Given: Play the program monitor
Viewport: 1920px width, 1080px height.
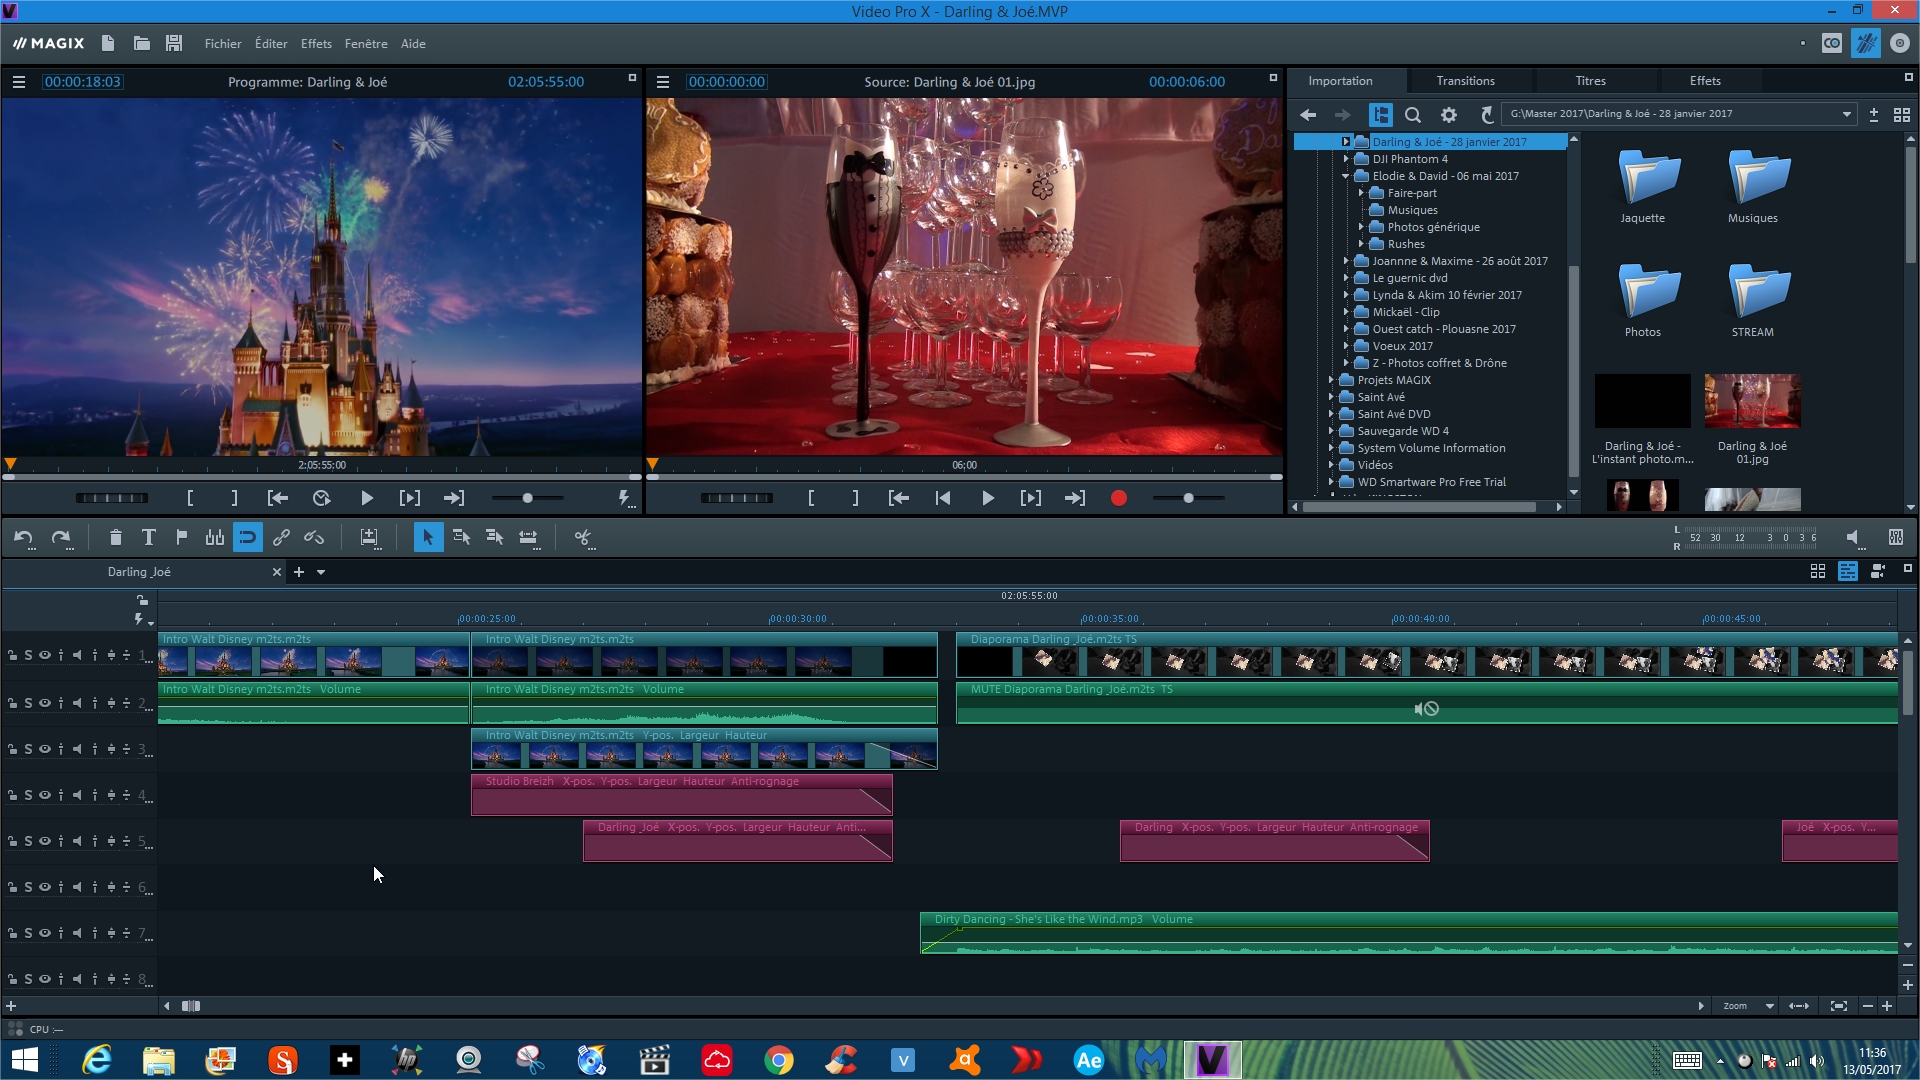Looking at the screenshot, I should click(366, 498).
